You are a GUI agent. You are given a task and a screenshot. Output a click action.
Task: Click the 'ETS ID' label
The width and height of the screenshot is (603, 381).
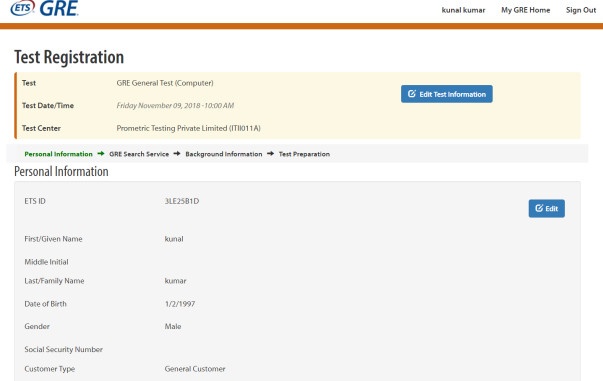pos(35,201)
